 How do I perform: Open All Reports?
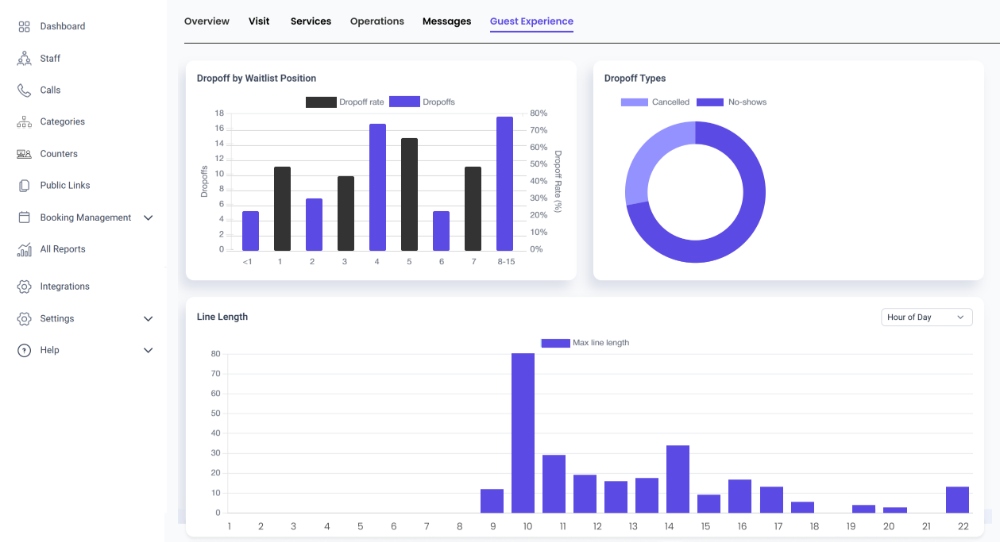[62, 249]
